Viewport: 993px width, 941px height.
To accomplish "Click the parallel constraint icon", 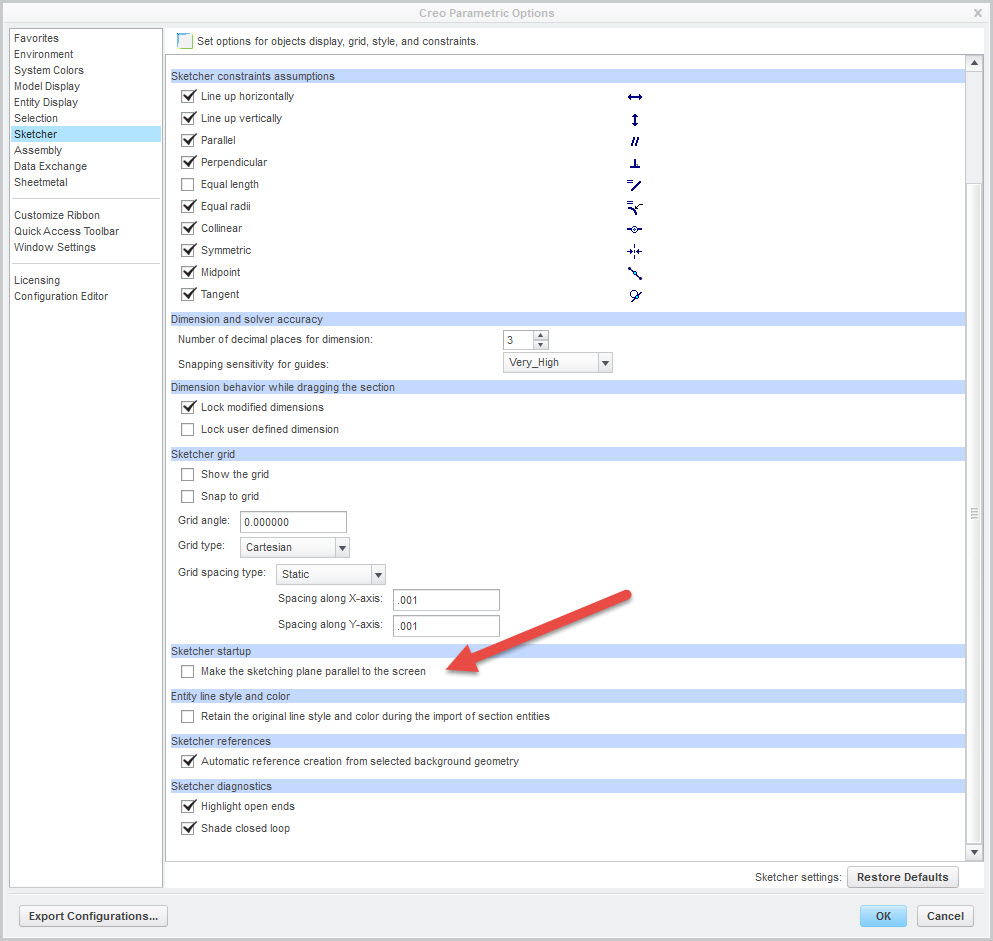I will click(x=635, y=141).
